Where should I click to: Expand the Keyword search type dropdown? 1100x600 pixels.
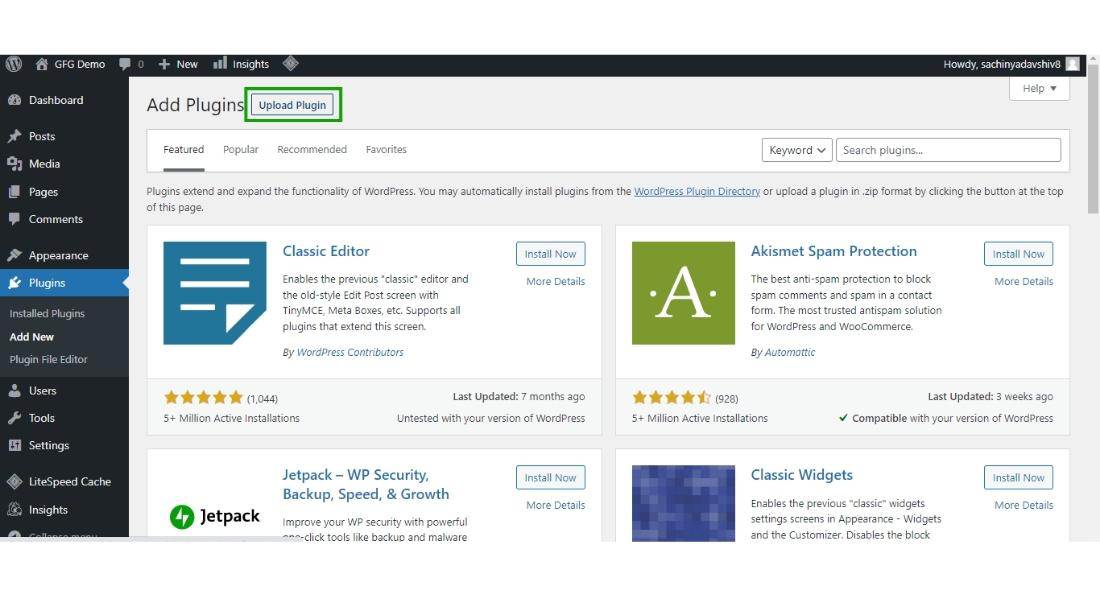click(x=797, y=150)
